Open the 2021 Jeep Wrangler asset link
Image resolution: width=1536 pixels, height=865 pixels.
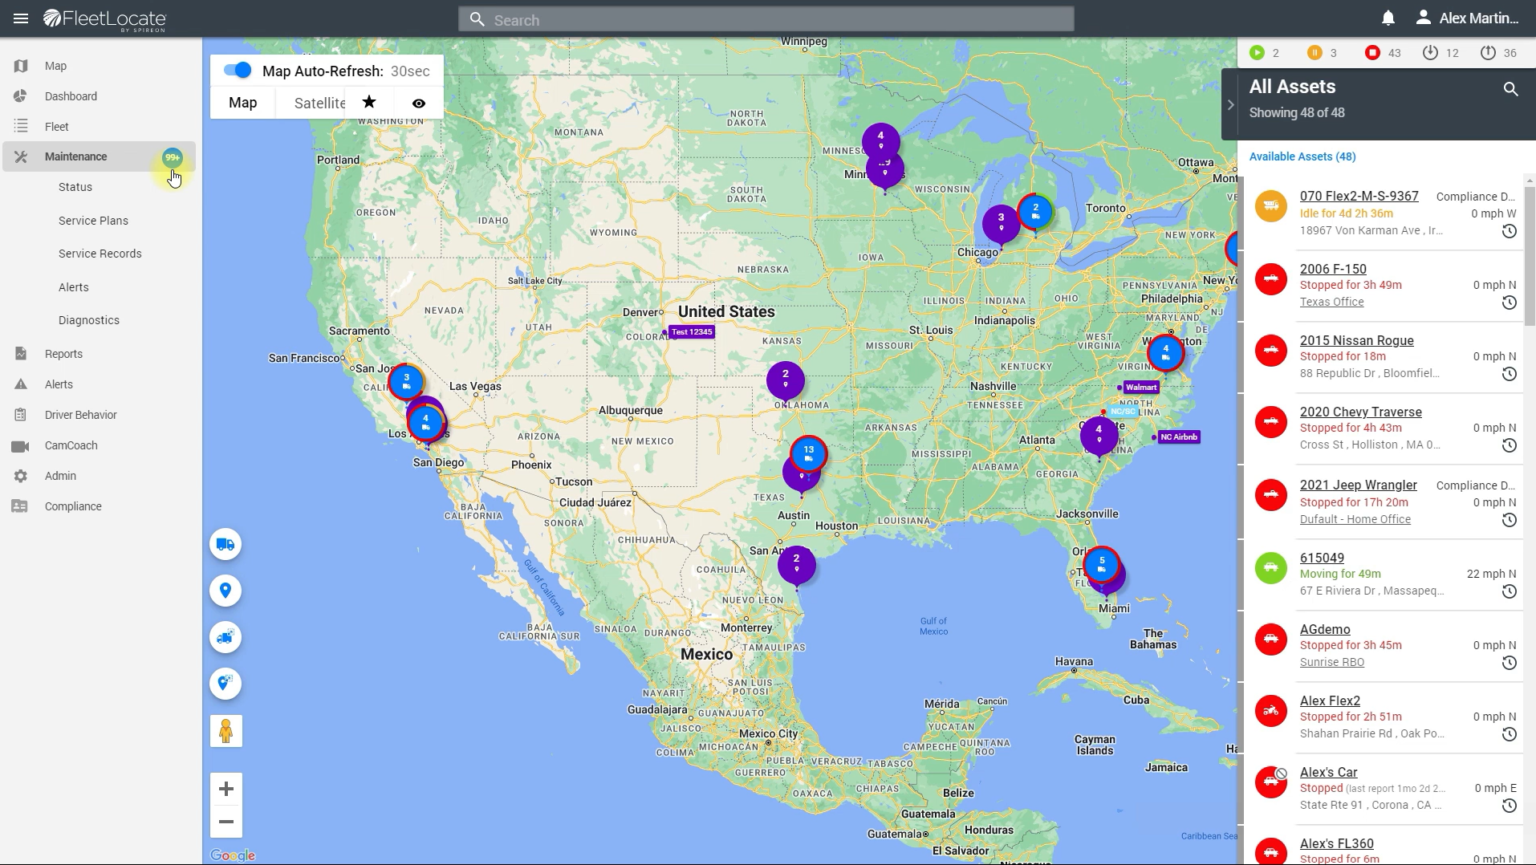1357,485
